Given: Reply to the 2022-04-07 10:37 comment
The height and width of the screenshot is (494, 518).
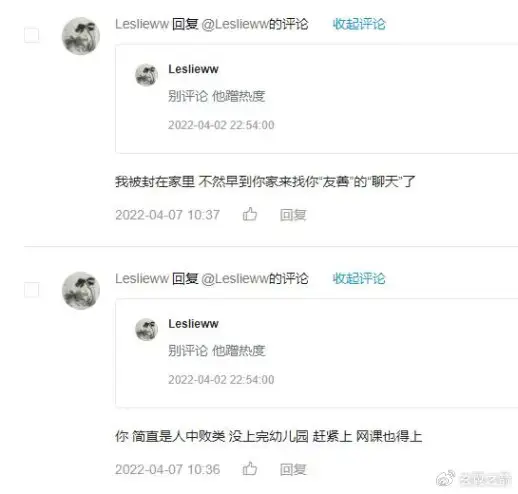Looking at the screenshot, I should 293,215.
